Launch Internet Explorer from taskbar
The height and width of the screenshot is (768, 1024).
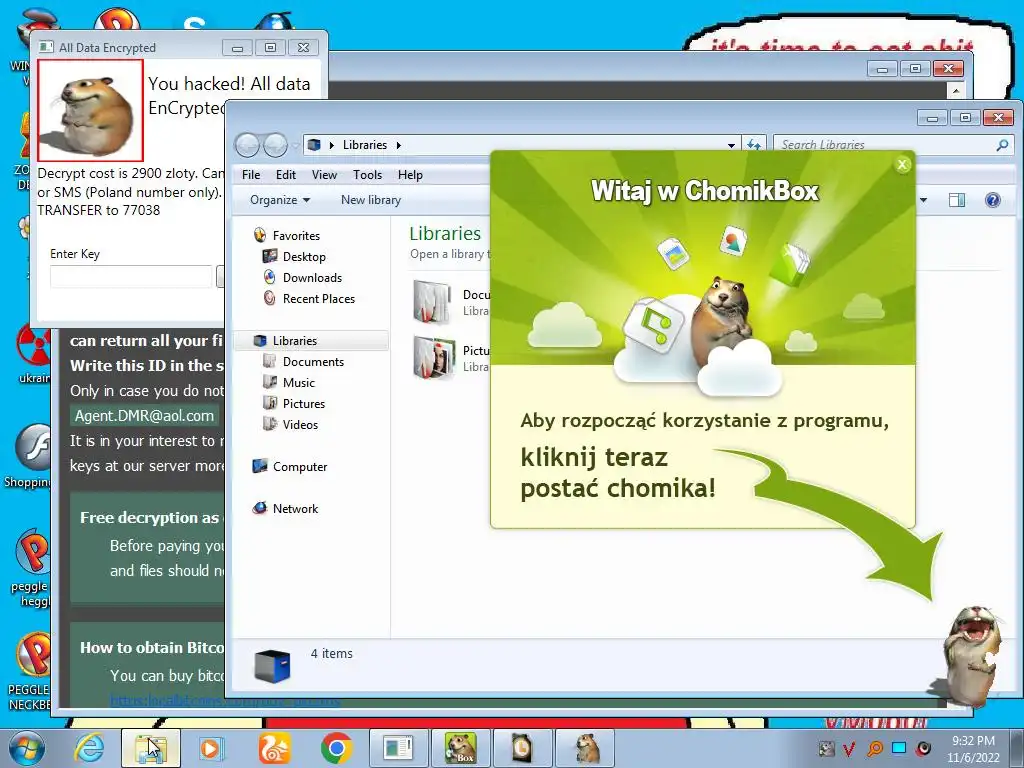(89, 748)
